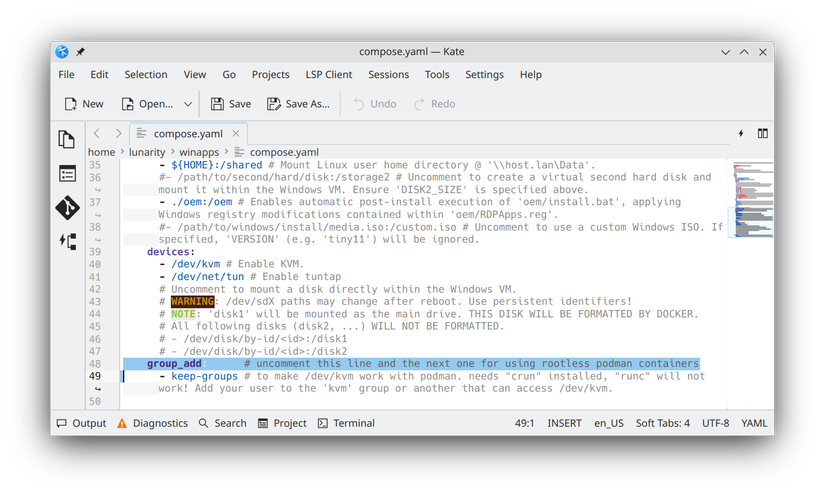Click the 'devices:' key on line 39
The width and height of the screenshot is (825, 495).
coord(171,252)
